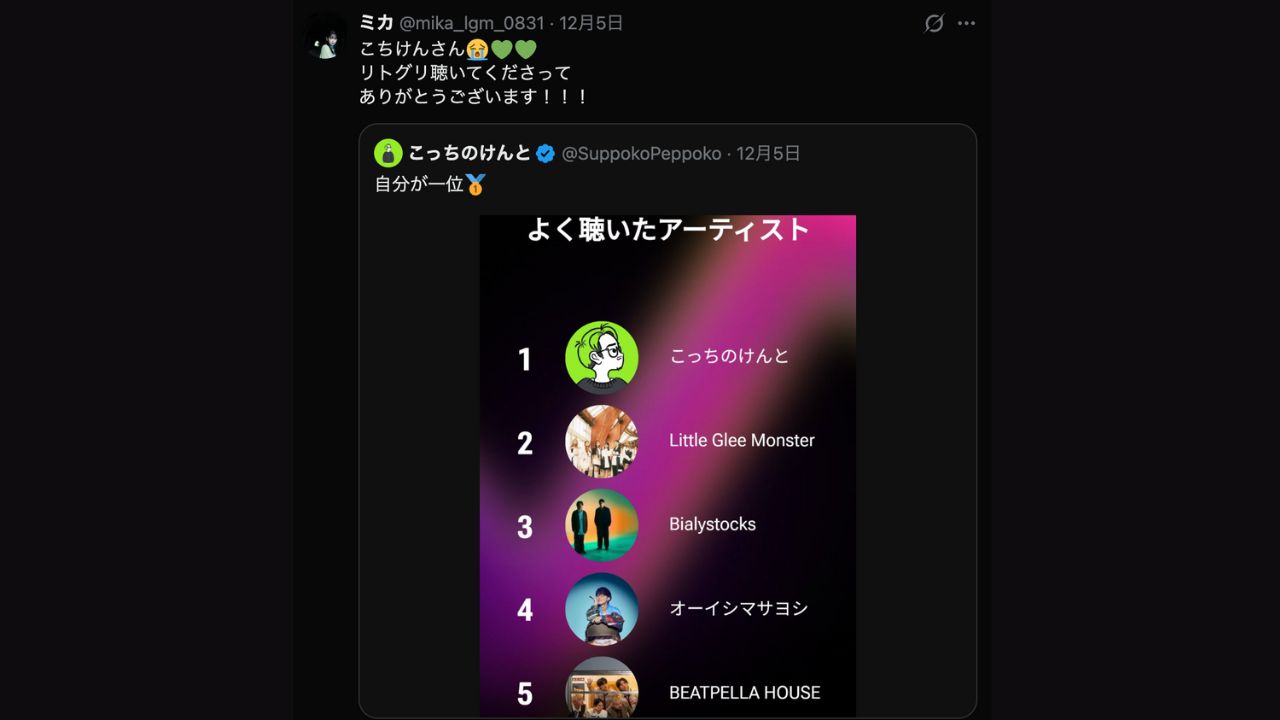Open the three-dot more options menu

coord(966,23)
